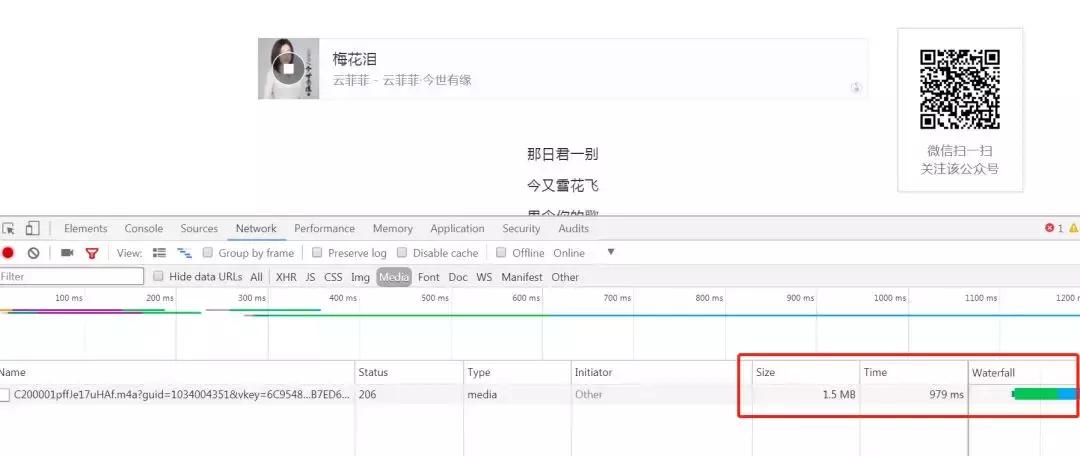Sort by the Time column header
Viewport: 1080px width, 456px height.
click(x=914, y=372)
